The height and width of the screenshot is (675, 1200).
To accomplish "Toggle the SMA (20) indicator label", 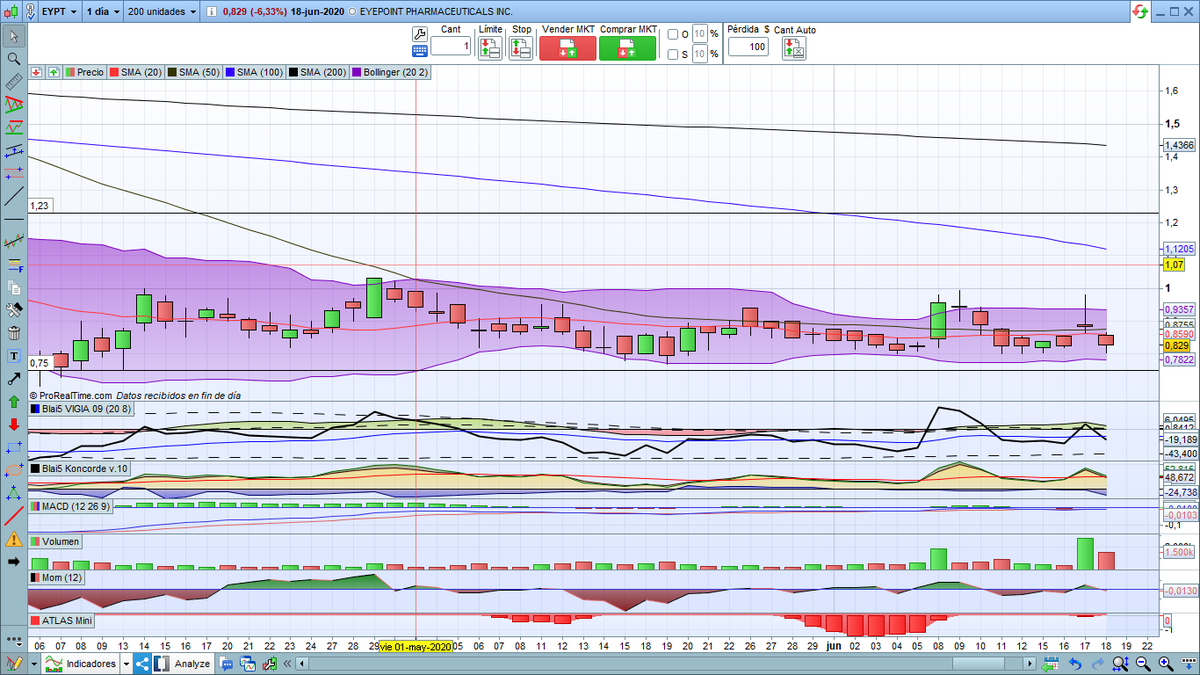I will point(135,72).
